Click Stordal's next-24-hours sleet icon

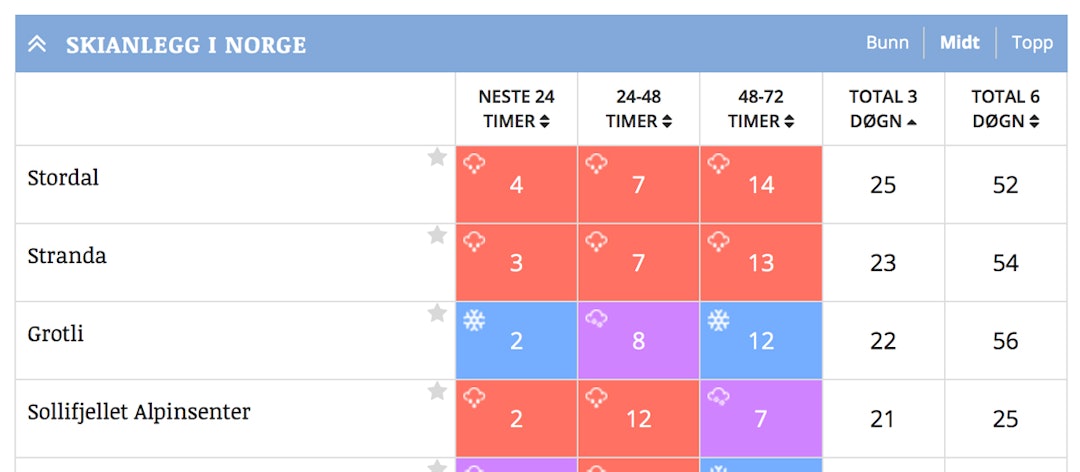474,163
